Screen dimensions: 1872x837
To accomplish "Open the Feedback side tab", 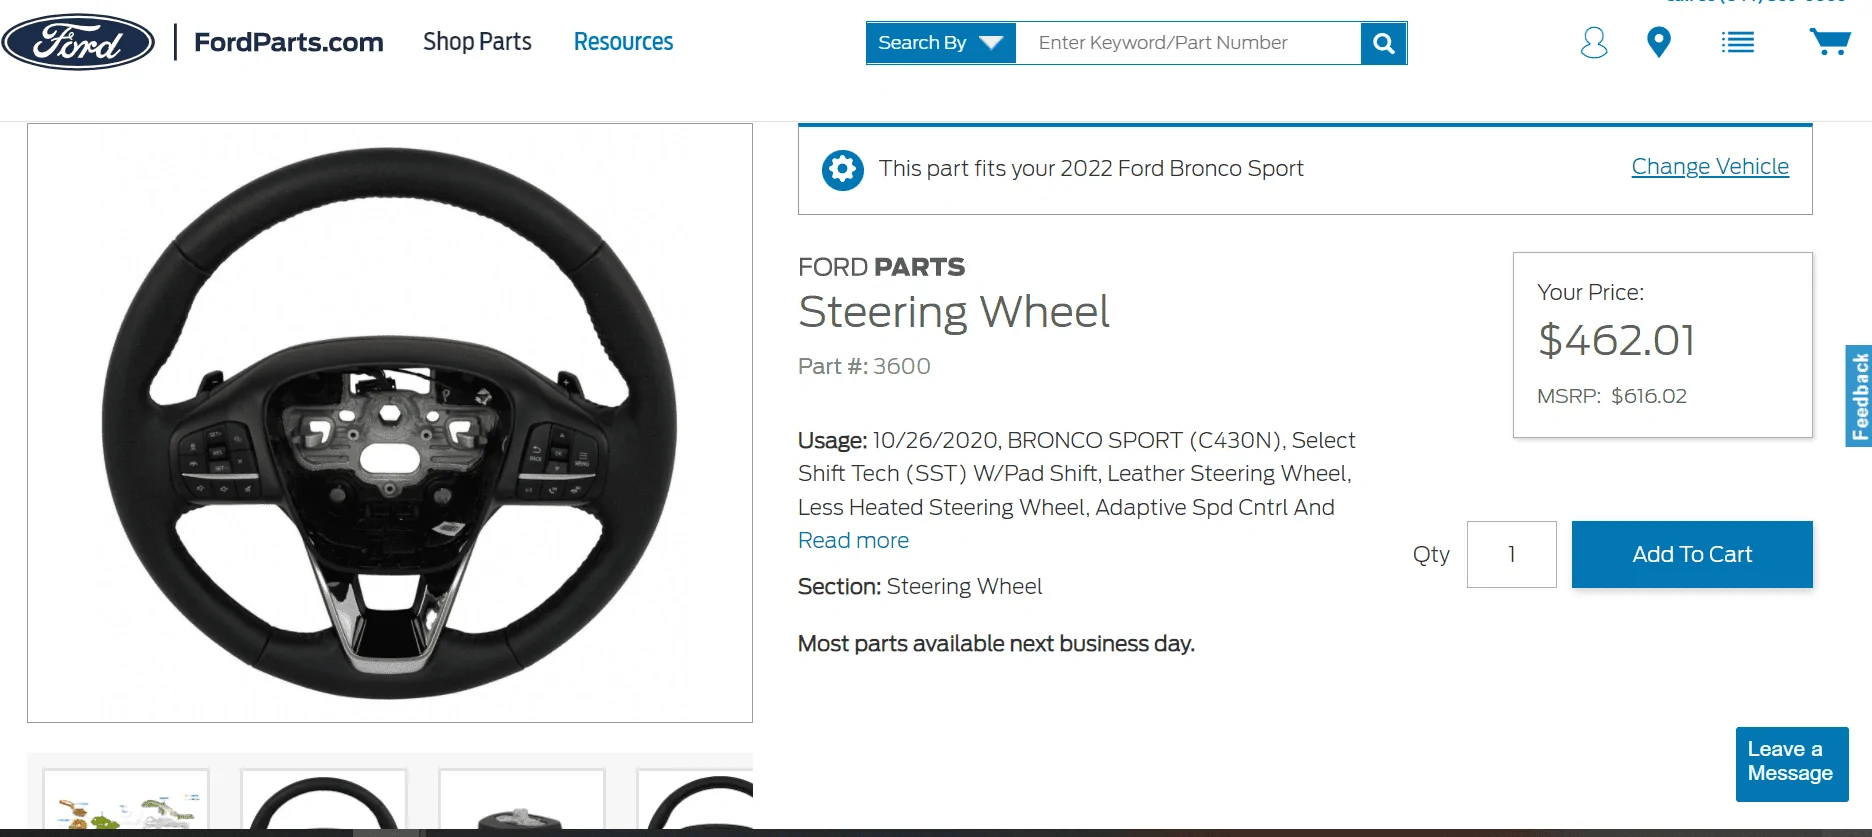I will (x=1859, y=396).
